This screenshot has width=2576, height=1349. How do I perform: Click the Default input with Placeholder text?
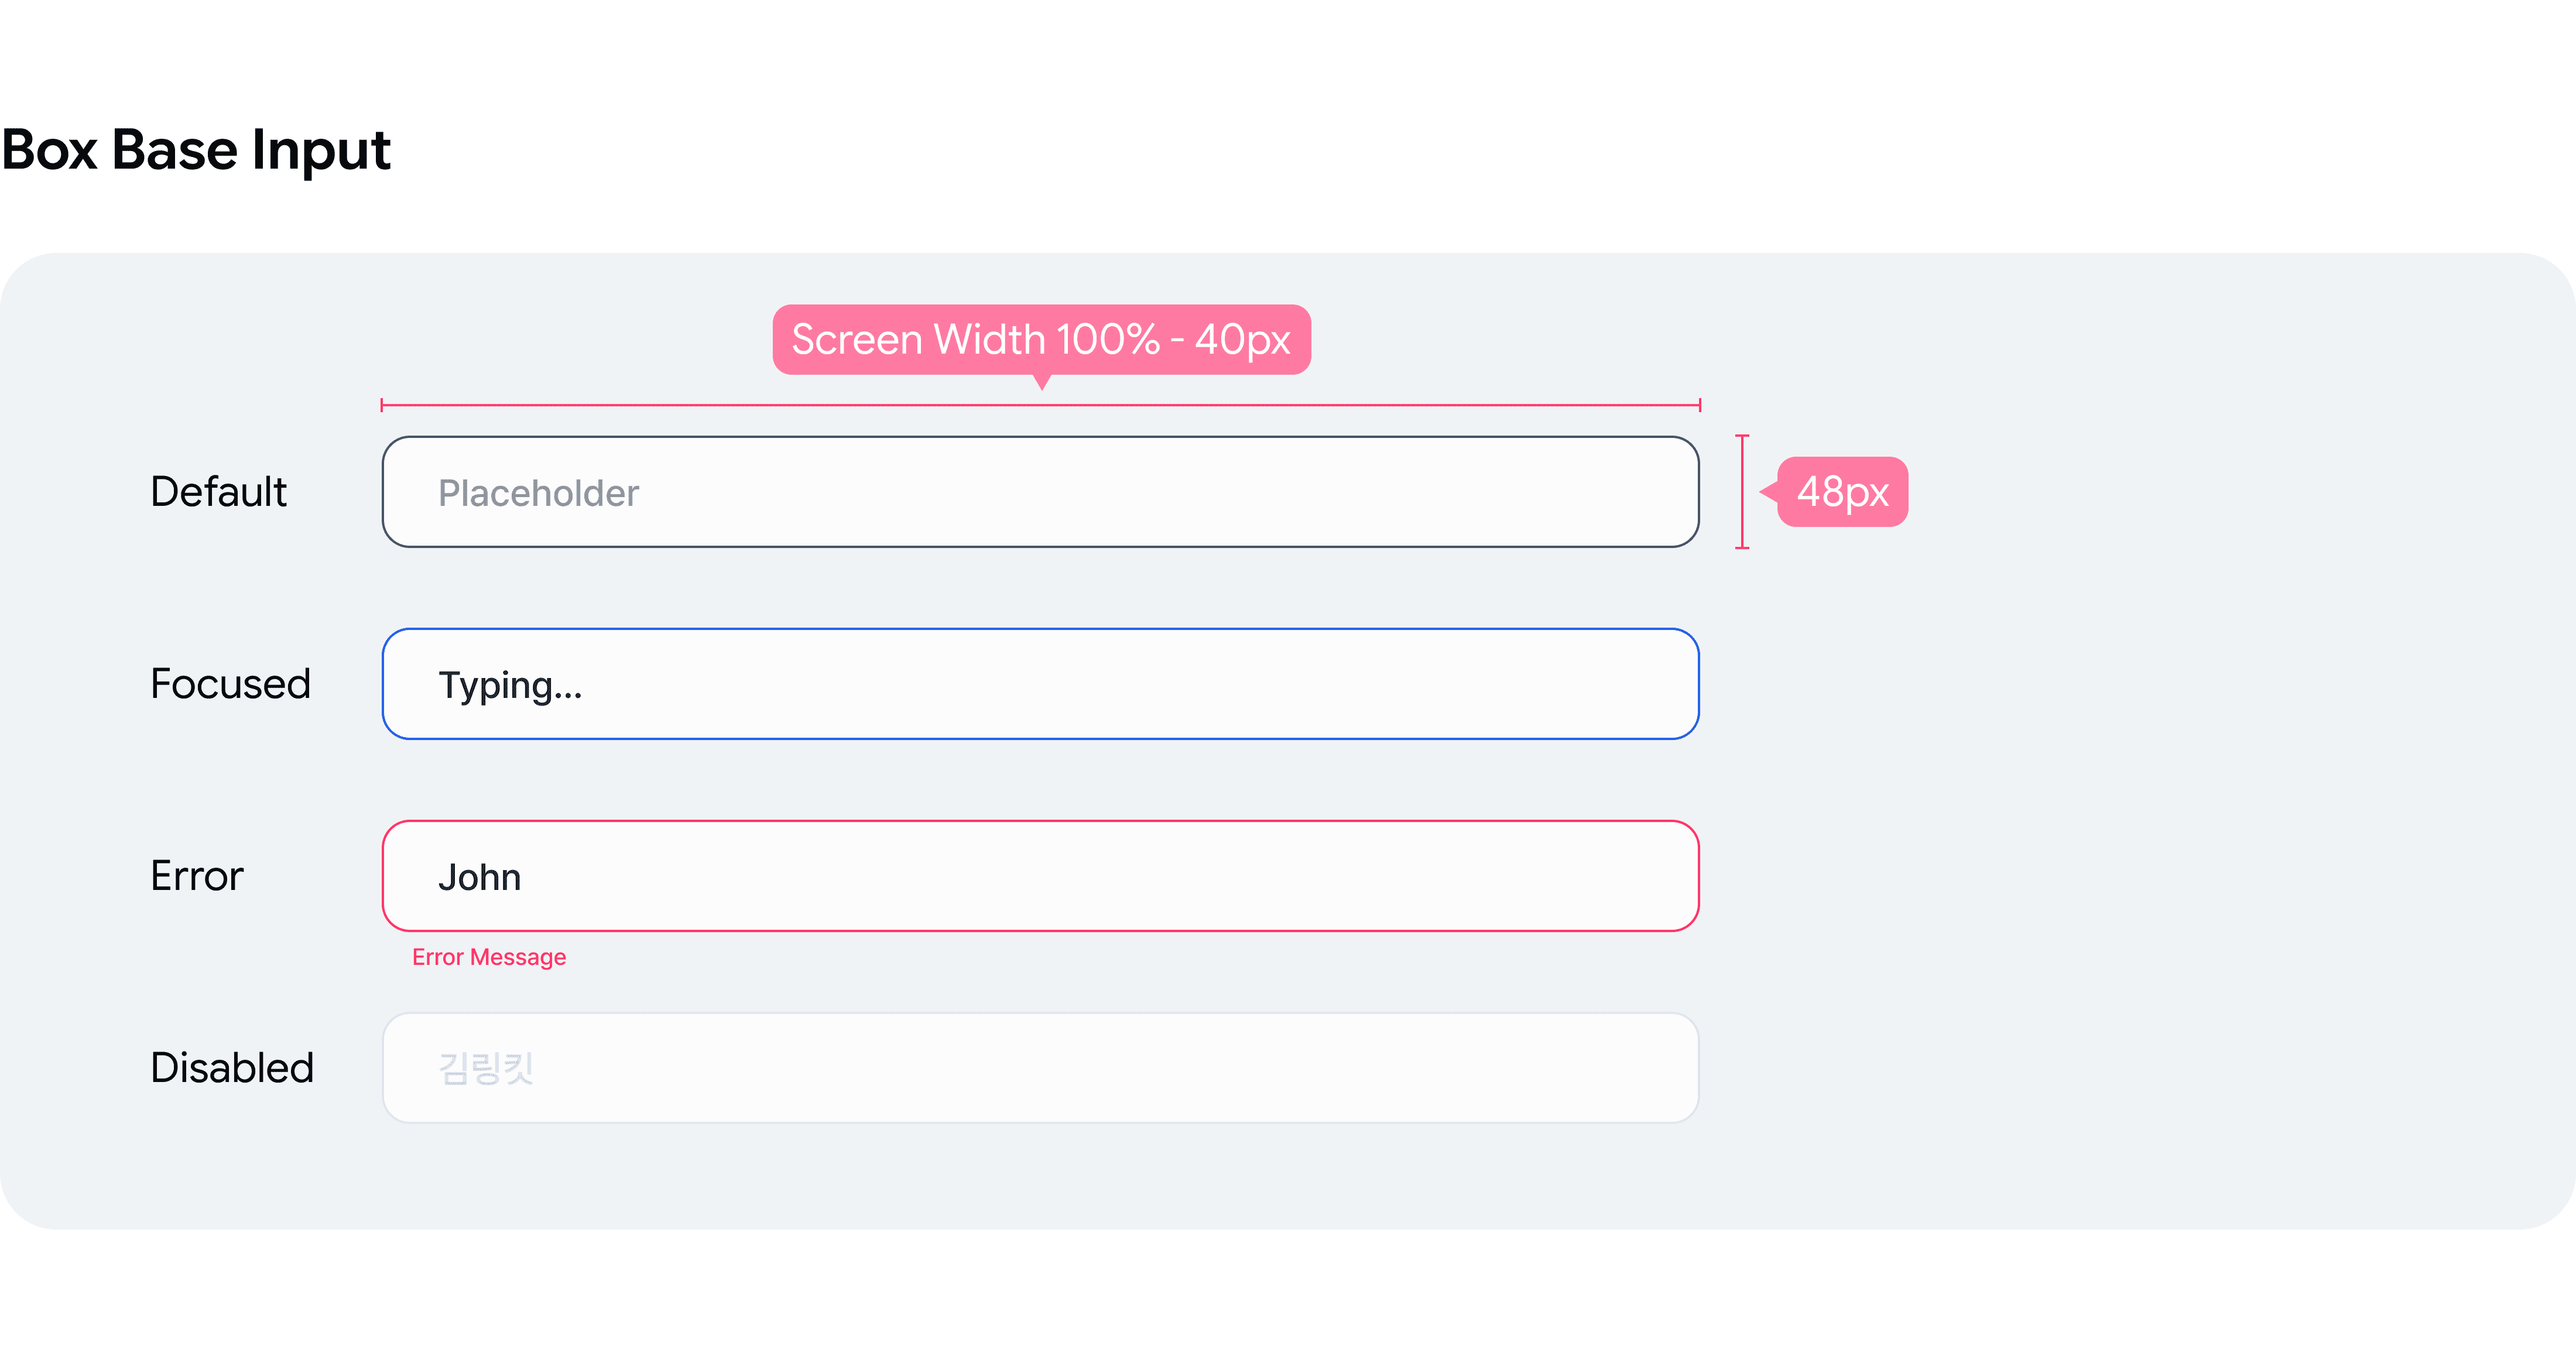1040,491
